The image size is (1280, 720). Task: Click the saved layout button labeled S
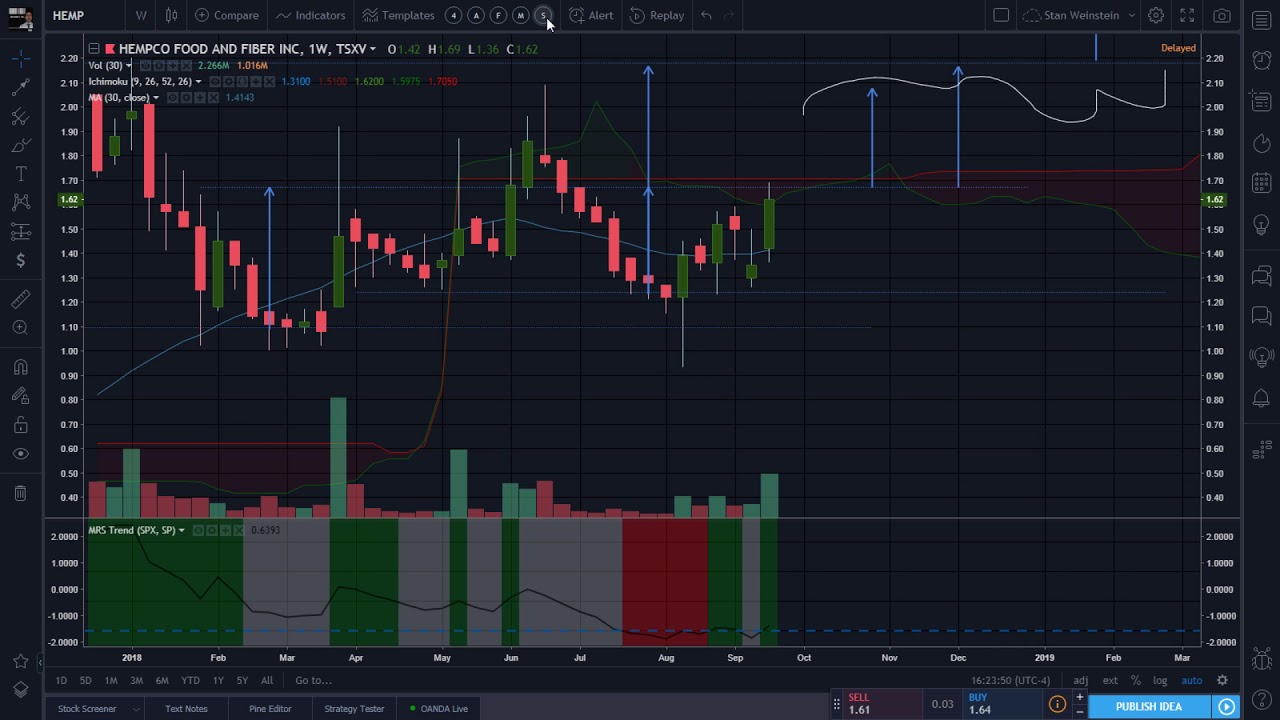point(542,15)
